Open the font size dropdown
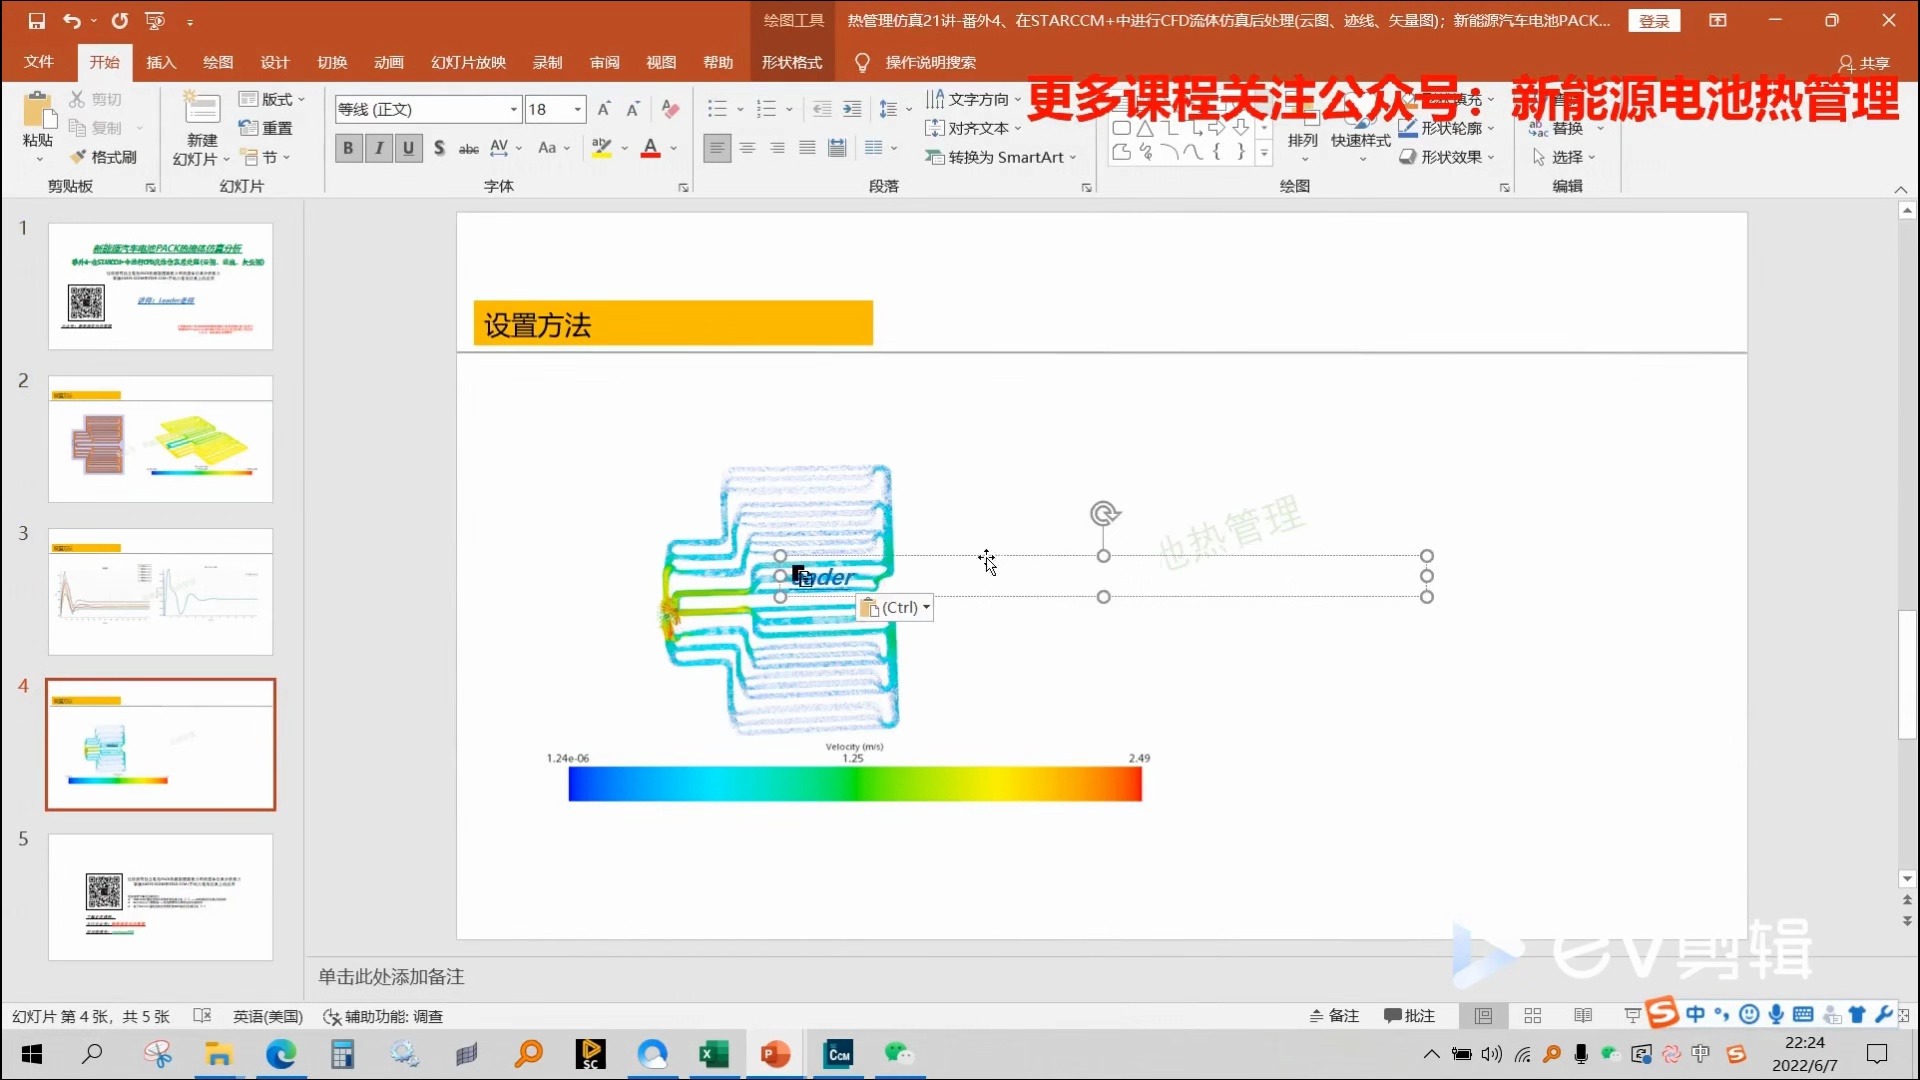This screenshot has width=1920, height=1080. tap(576, 108)
